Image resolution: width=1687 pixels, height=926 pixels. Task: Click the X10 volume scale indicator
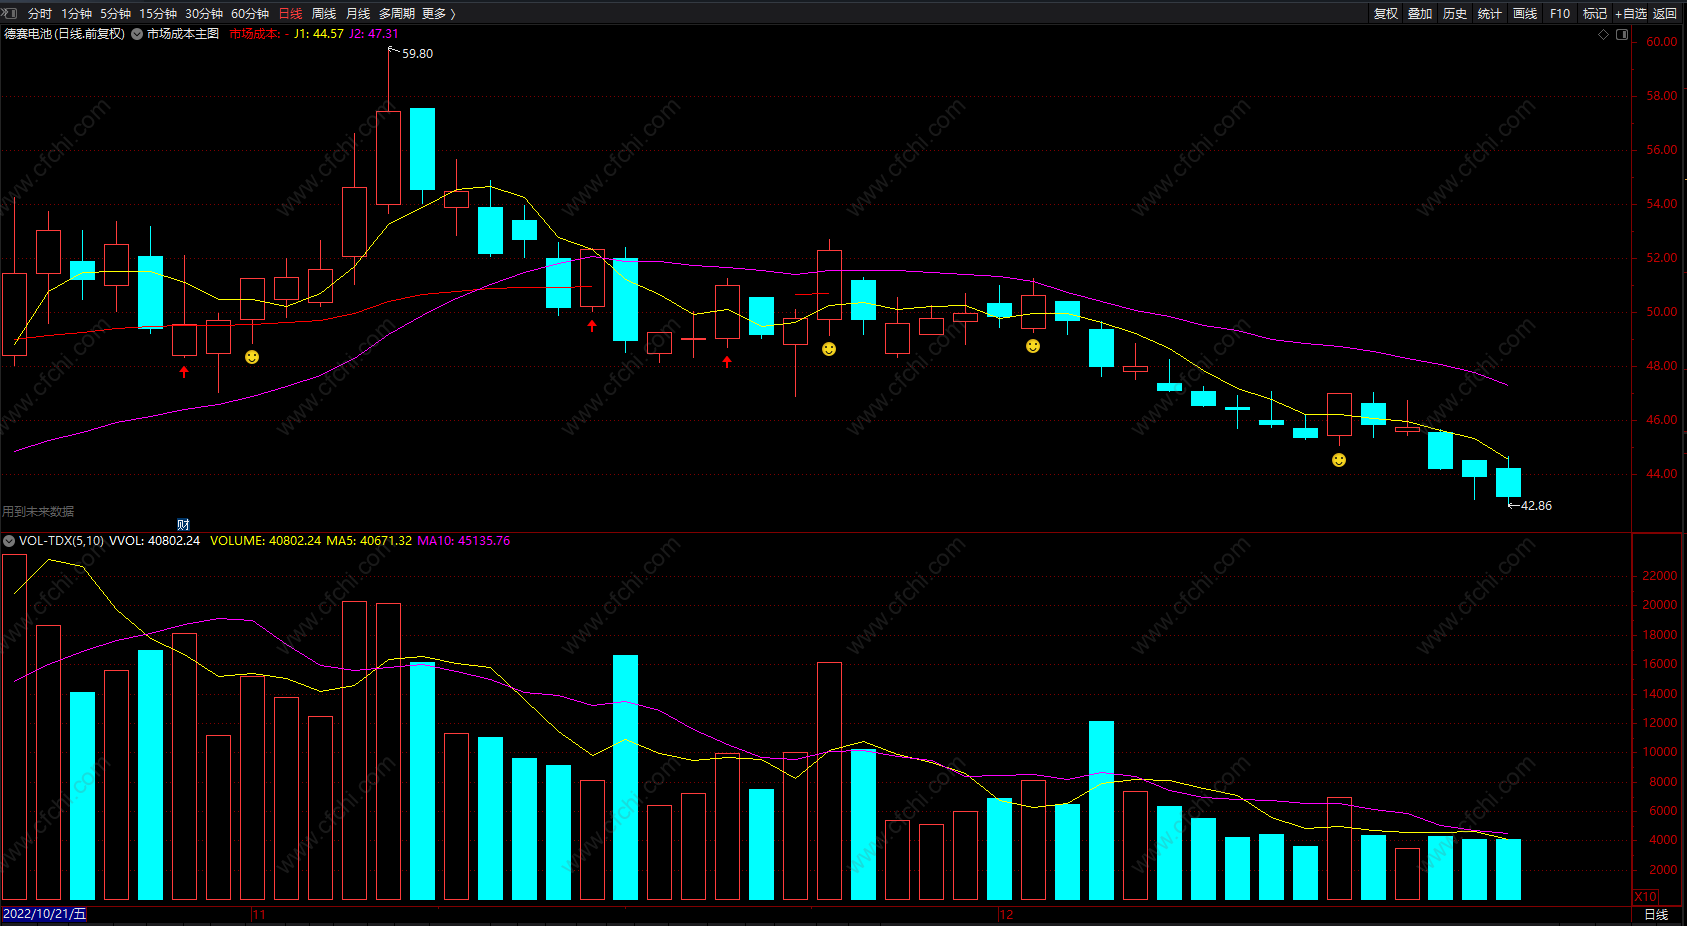point(1645,897)
